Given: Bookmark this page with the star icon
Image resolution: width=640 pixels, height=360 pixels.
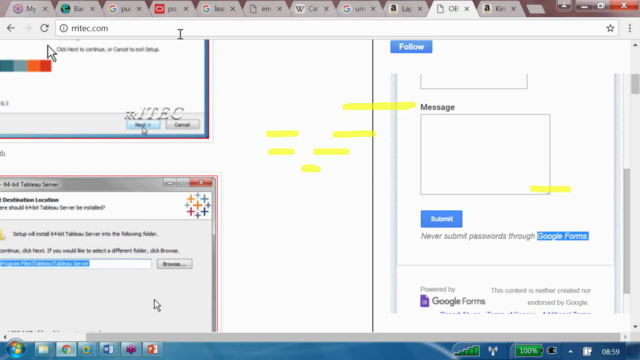Looking at the screenshot, I should 610,28.
